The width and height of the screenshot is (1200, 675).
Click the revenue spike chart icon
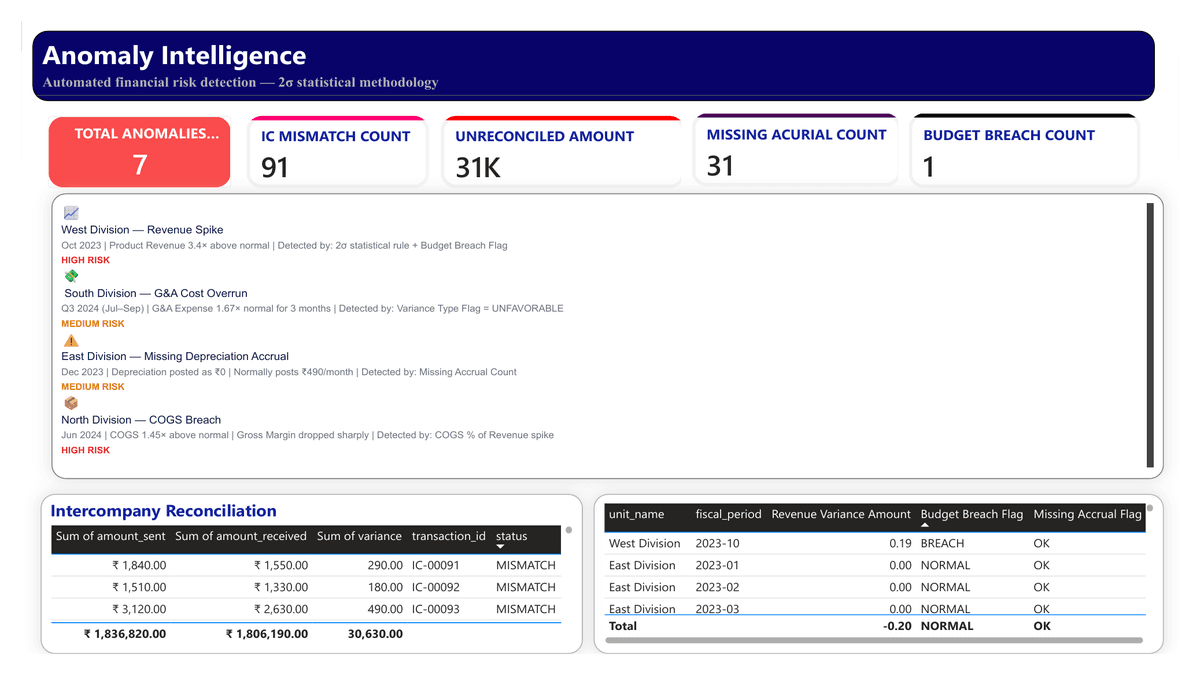[71, 213]
